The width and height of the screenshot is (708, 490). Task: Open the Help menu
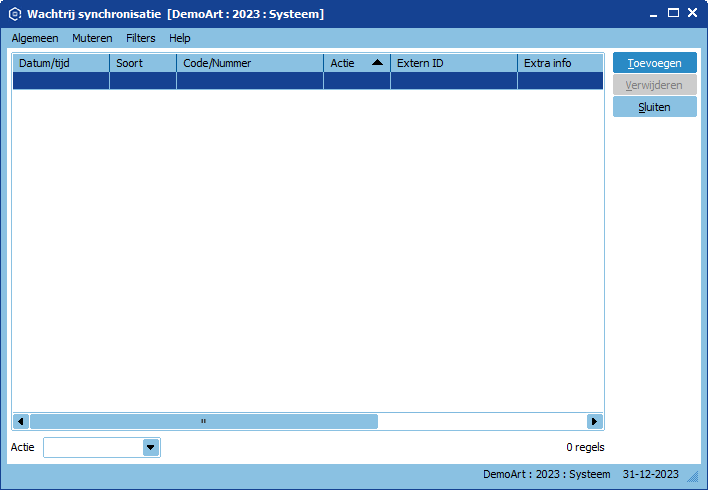[180, 38]
